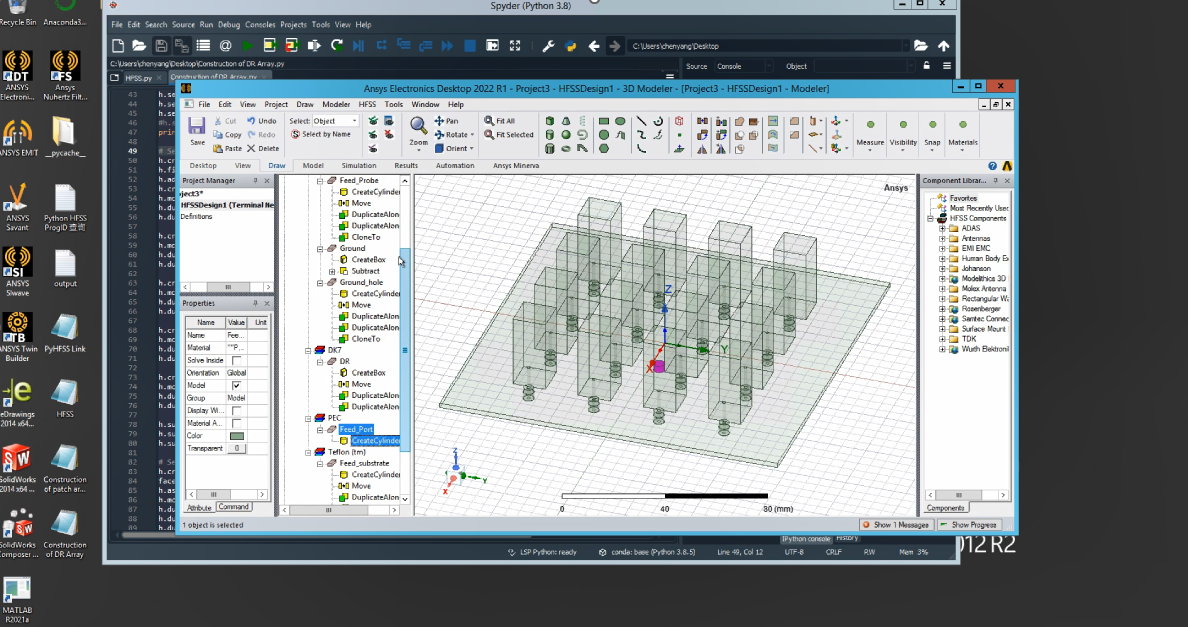Collapse the DK7 material tree node
This screenshot has height=627, width=1188.
pyautogui.click(x=308, y=351)
